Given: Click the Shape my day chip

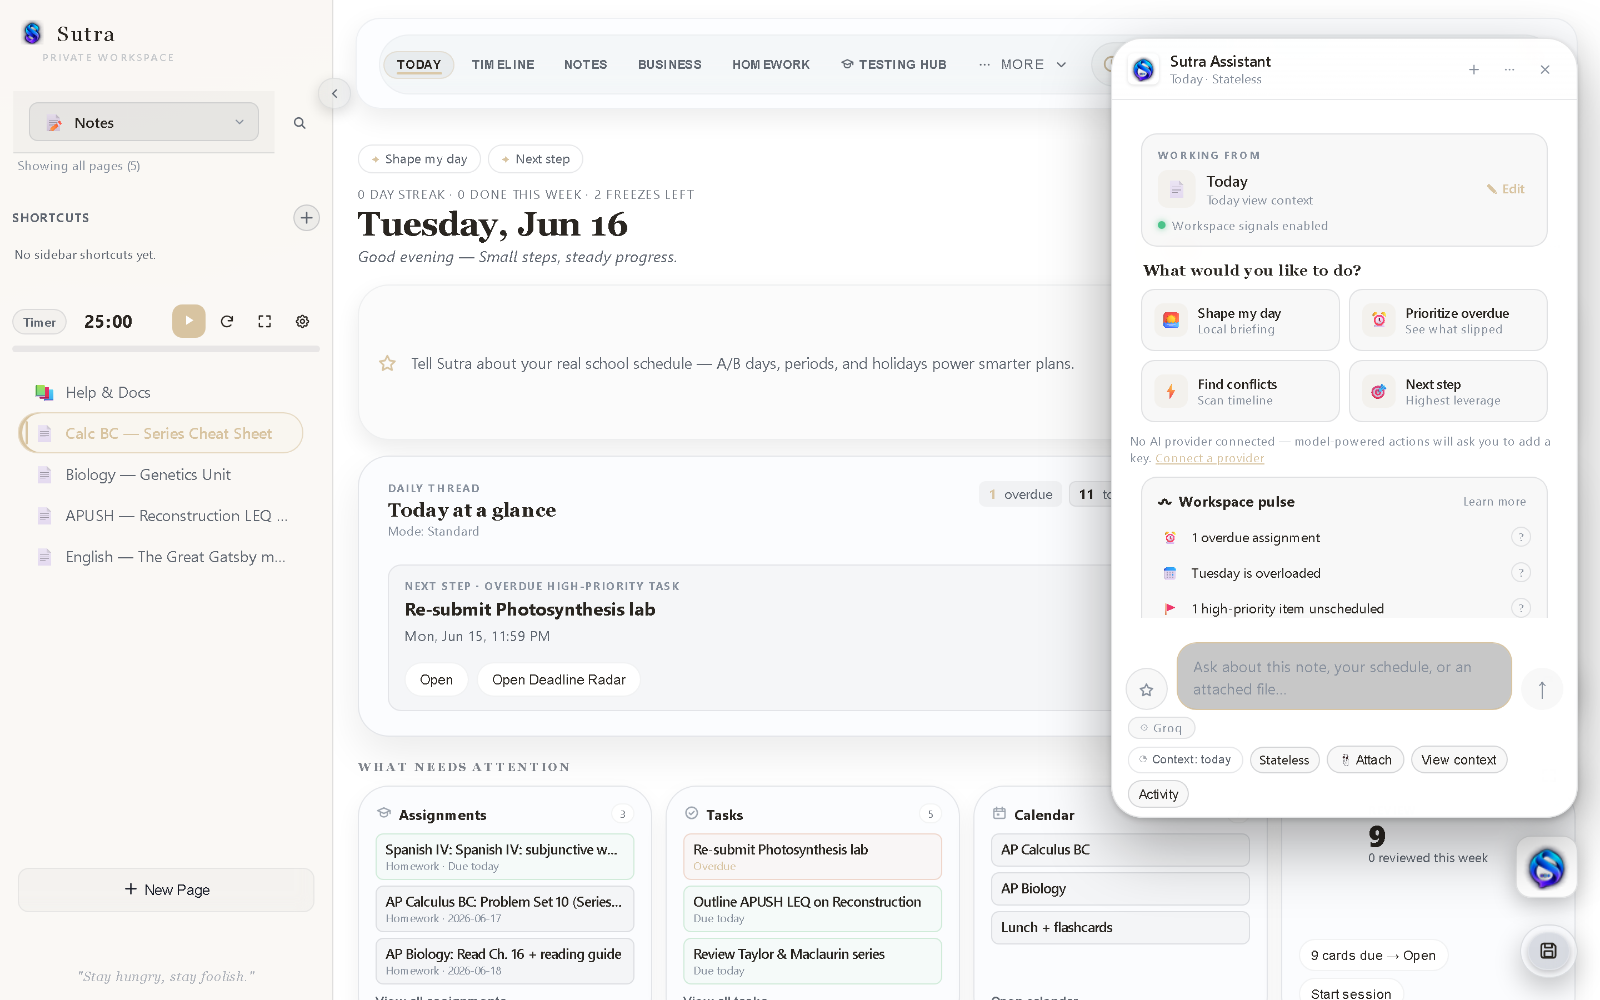Looking at the screenshot, I should (420, 159).
